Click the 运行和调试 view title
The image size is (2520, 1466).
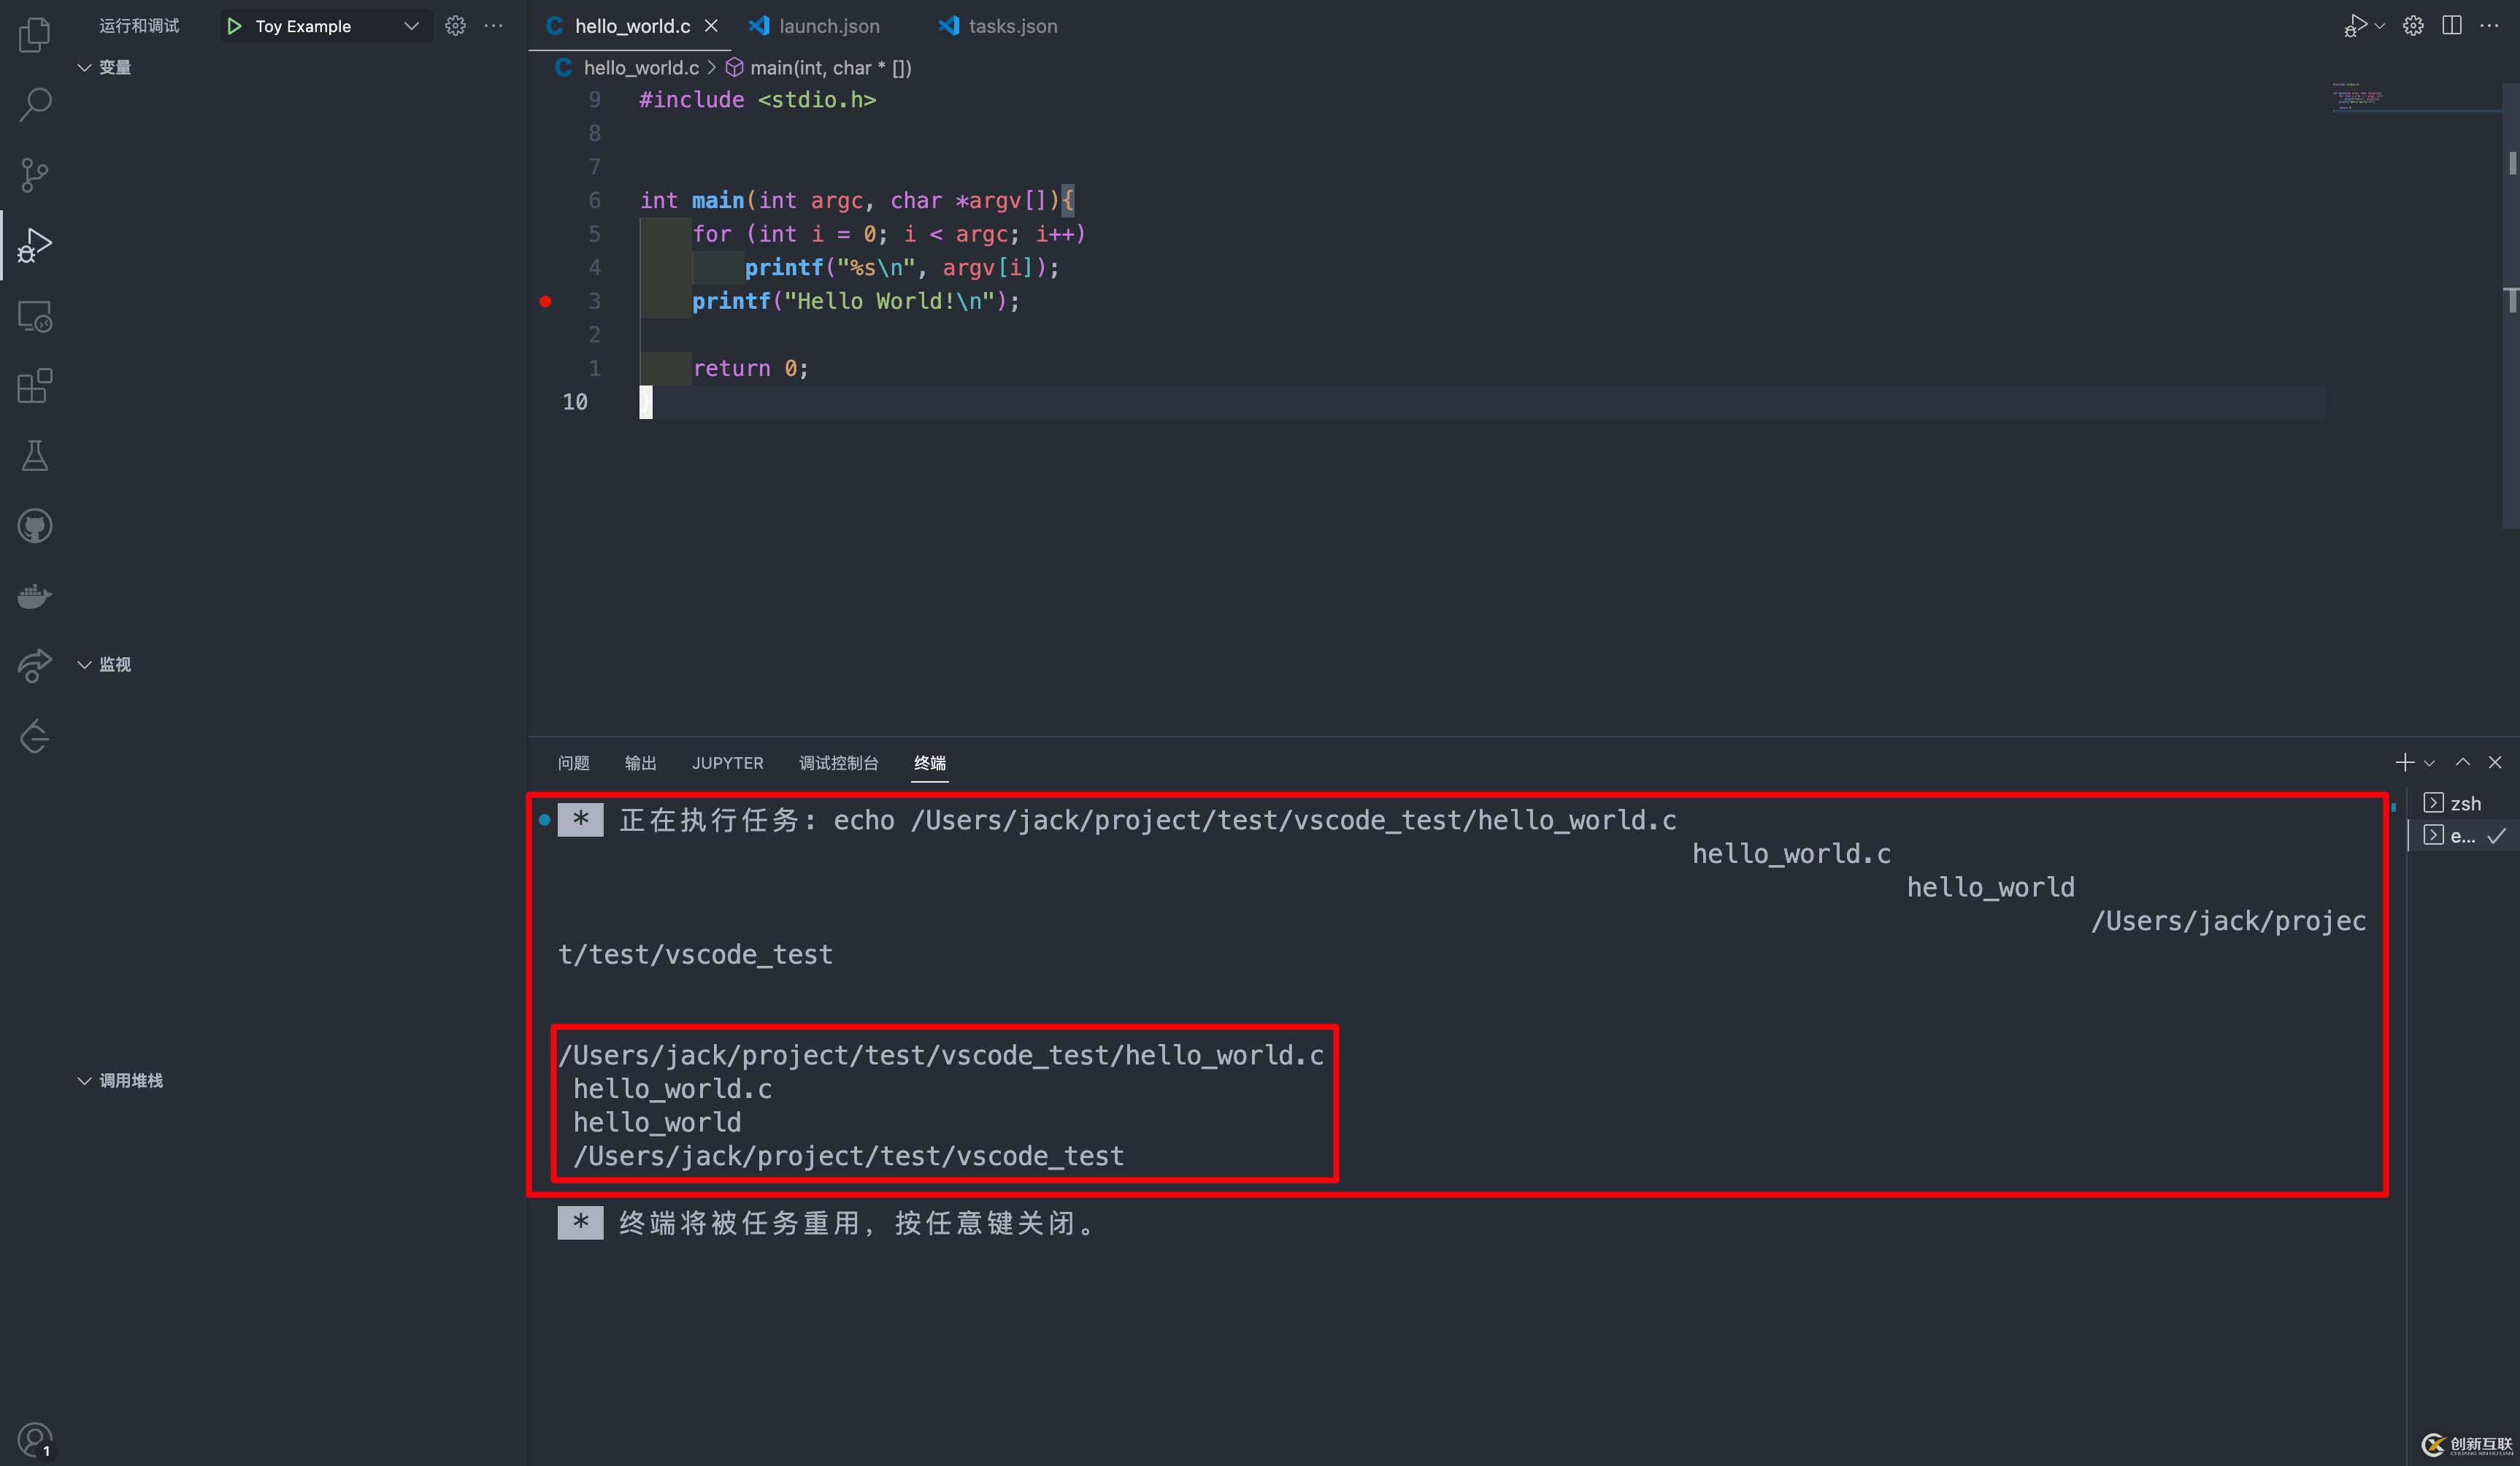point(139,26)
